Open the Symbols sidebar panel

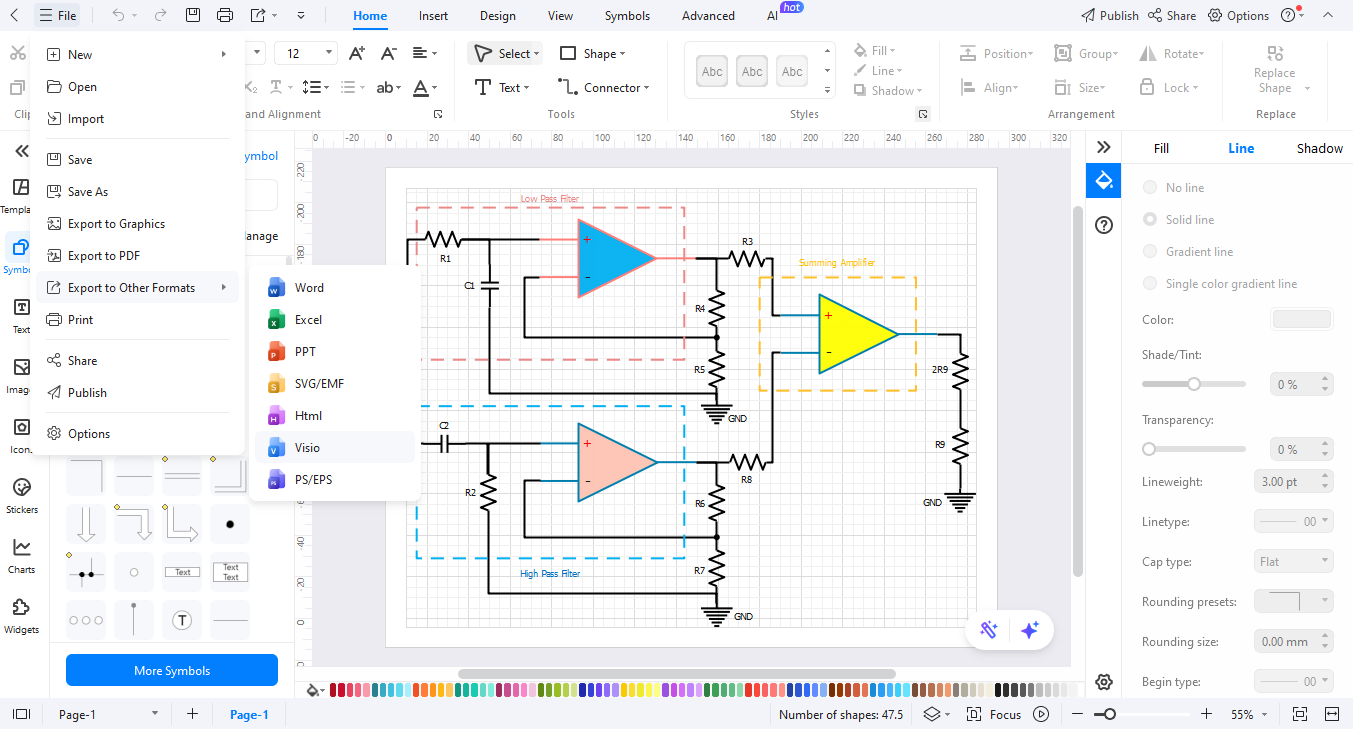pyautogui.click(x=20, y=255)
